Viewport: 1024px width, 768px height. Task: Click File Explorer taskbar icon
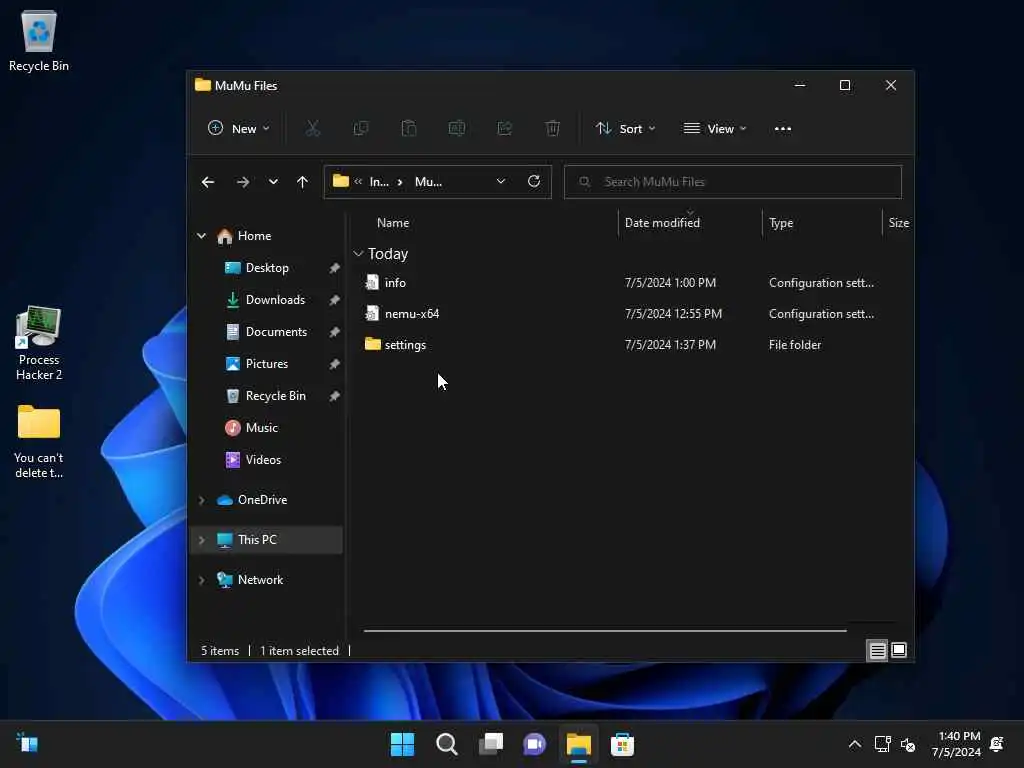click(x=579, y=744)
